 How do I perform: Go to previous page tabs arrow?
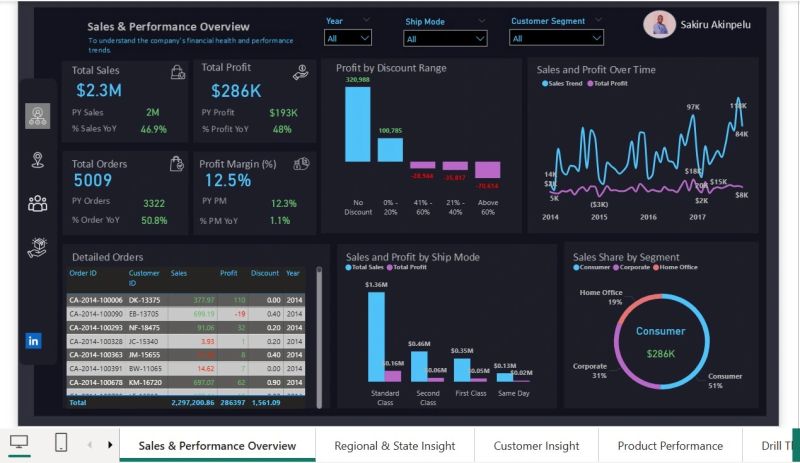tap(90, 445)
